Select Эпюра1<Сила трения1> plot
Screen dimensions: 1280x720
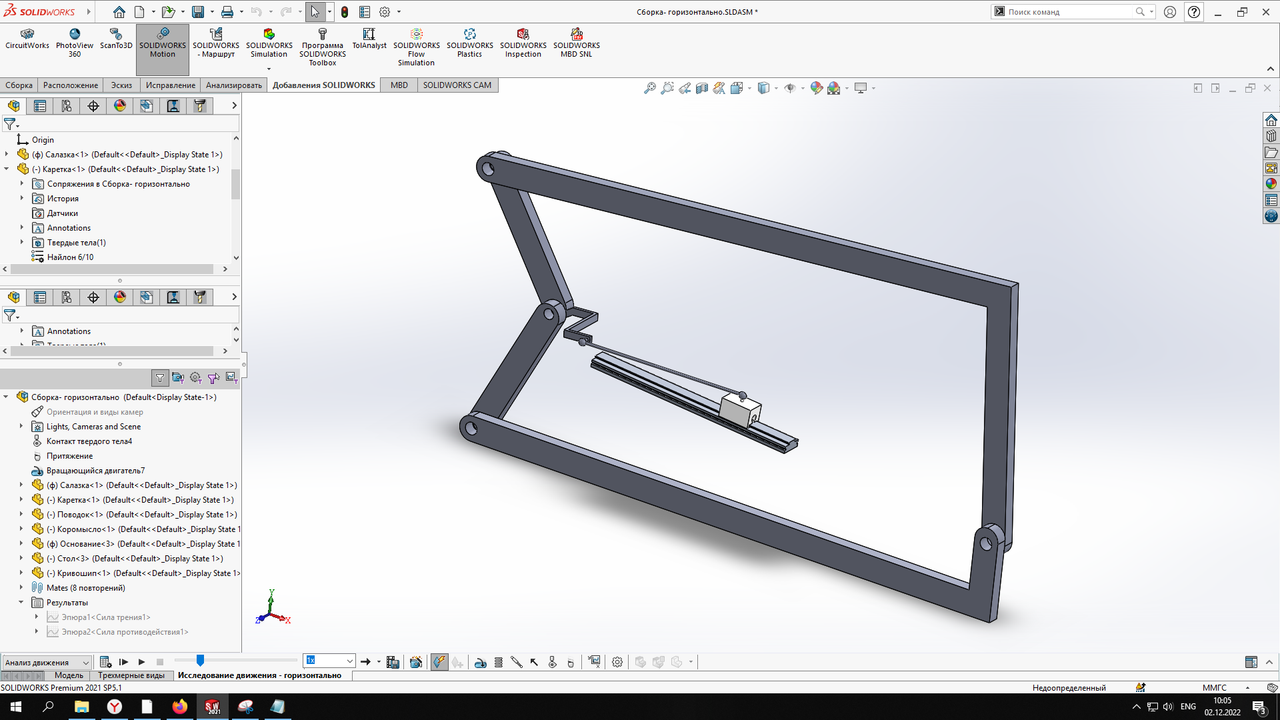(x=106, y=617)
